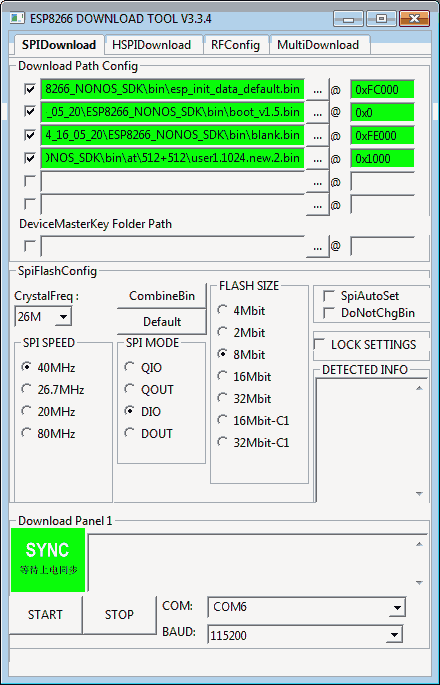Browse for user1.1024.new.2.bin file

pos(317,159)
